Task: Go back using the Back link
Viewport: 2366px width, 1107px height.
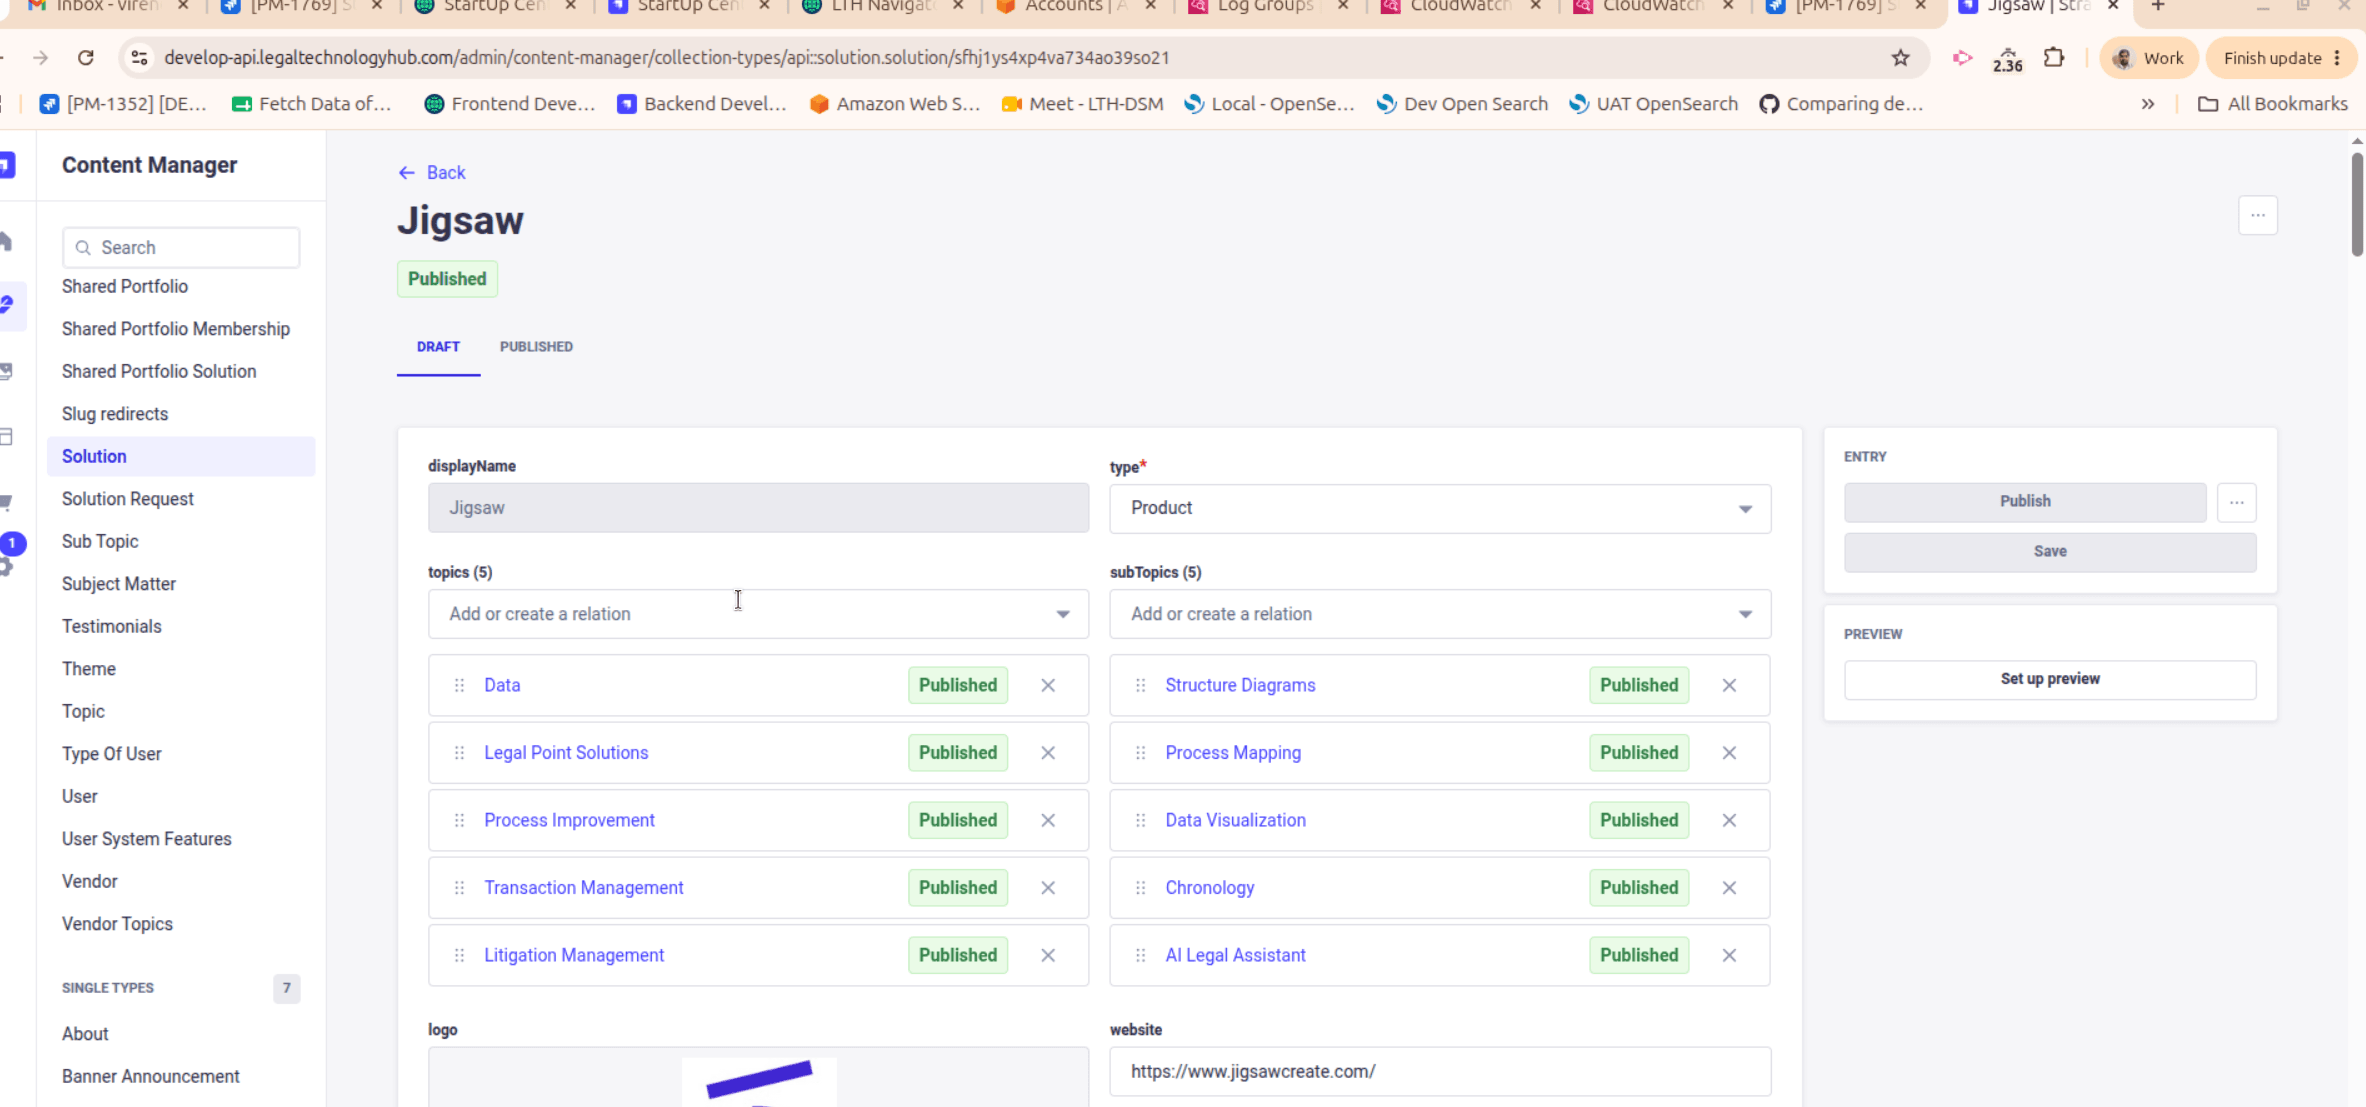Action: pos(432,173)
